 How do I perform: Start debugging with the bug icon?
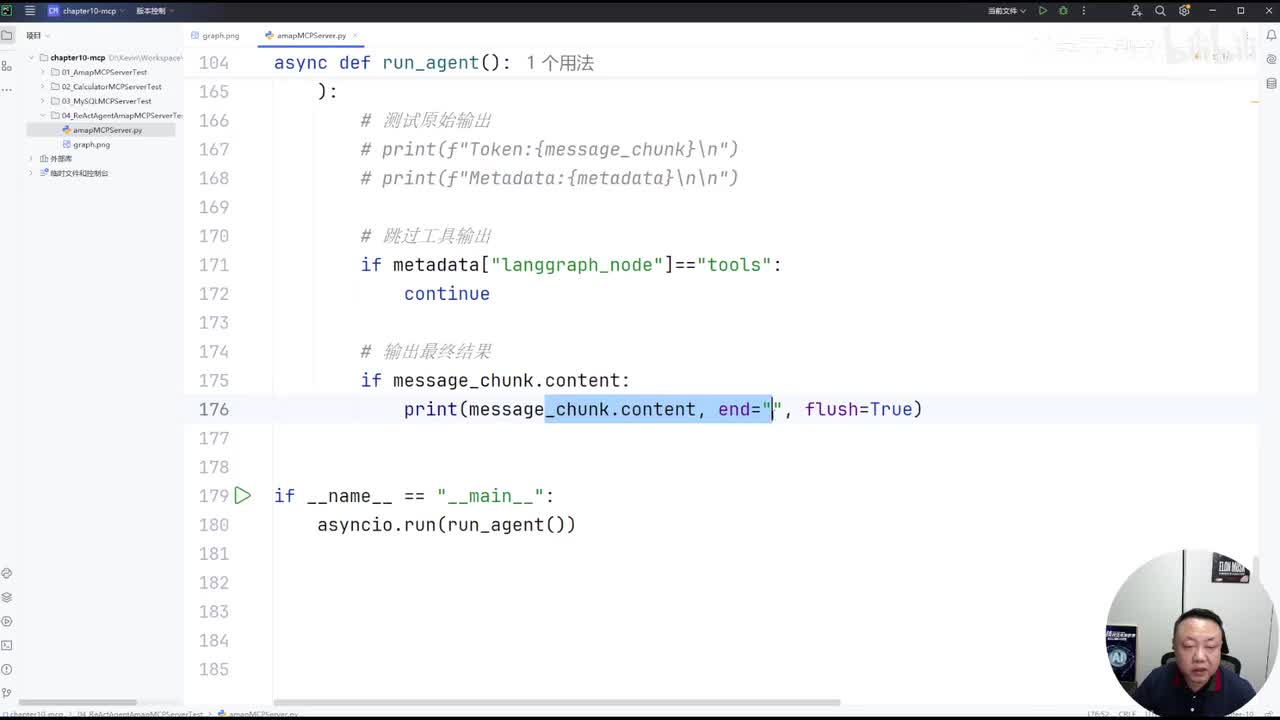coord(1063,11)
